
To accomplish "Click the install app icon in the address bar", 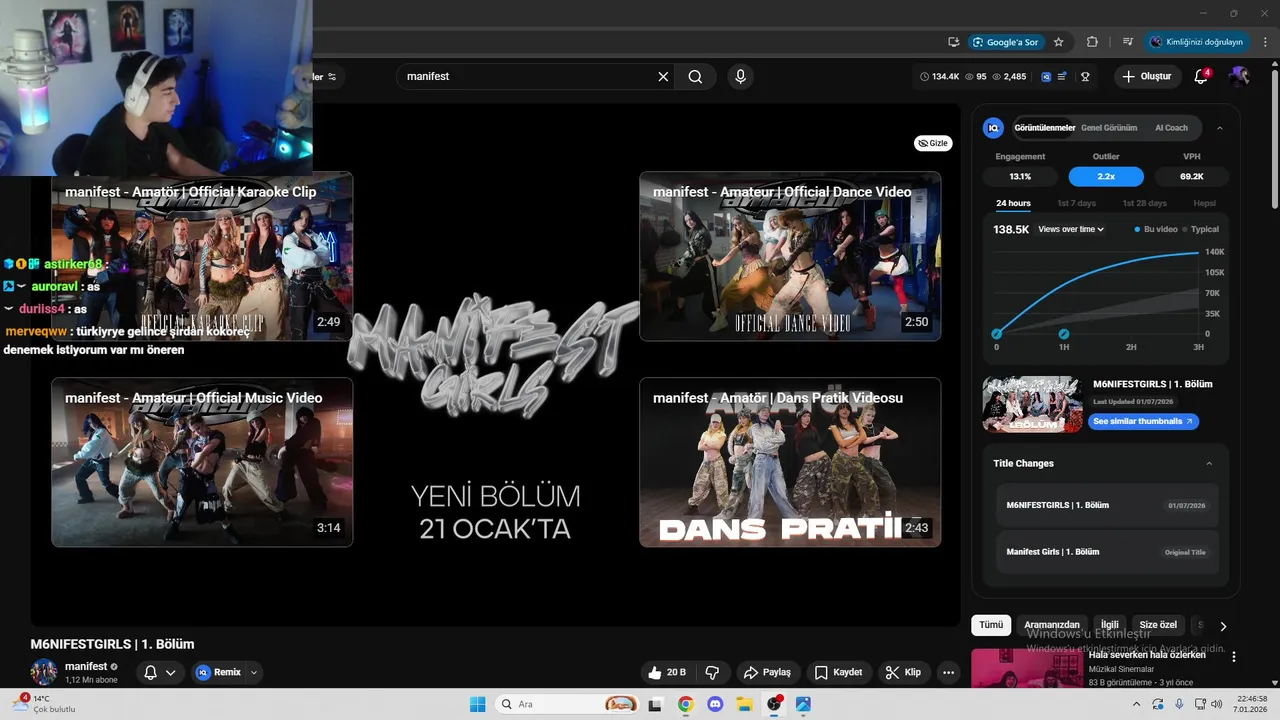I will point(954,42).
